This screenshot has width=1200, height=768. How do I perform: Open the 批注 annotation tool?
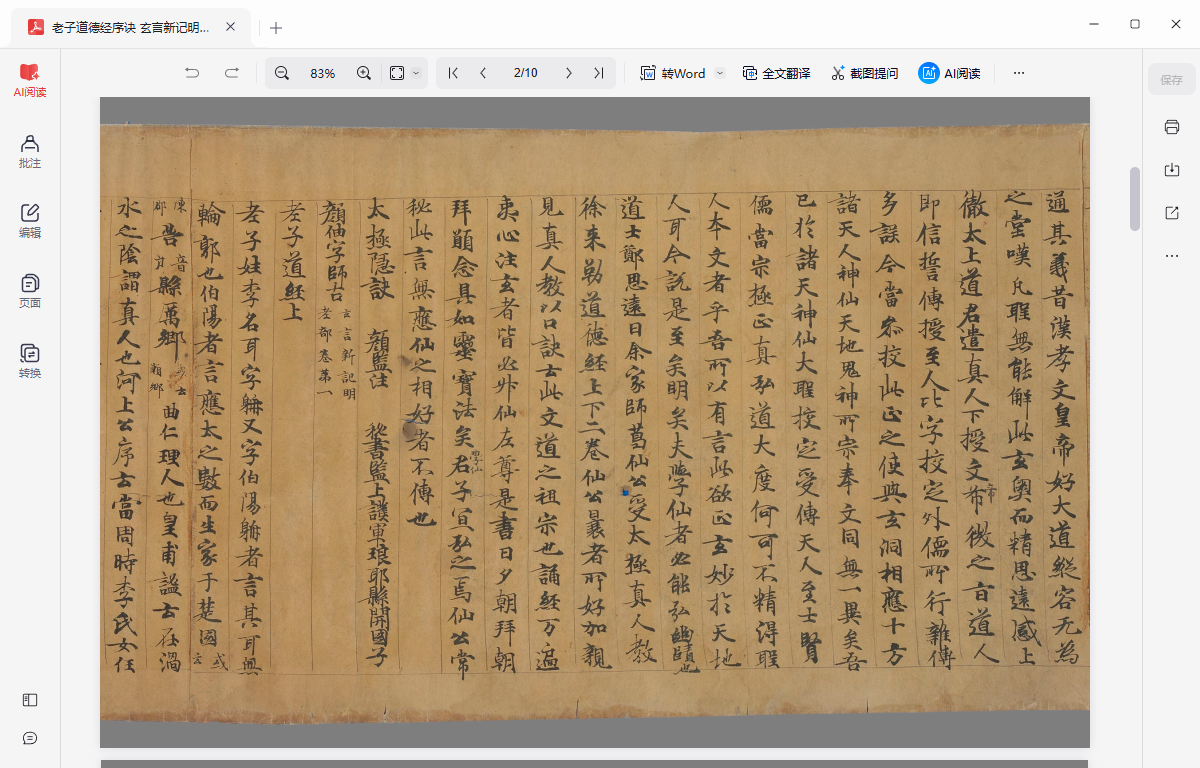[x=30, y=152]
